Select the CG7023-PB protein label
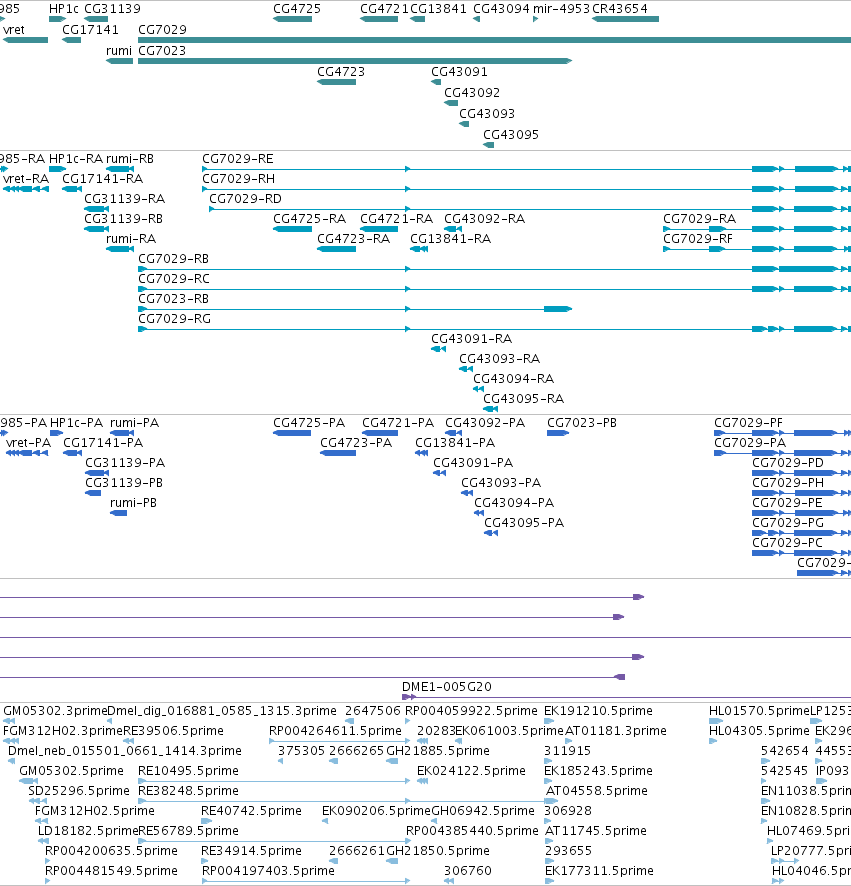The image size is (851, 886). (582, 423)
